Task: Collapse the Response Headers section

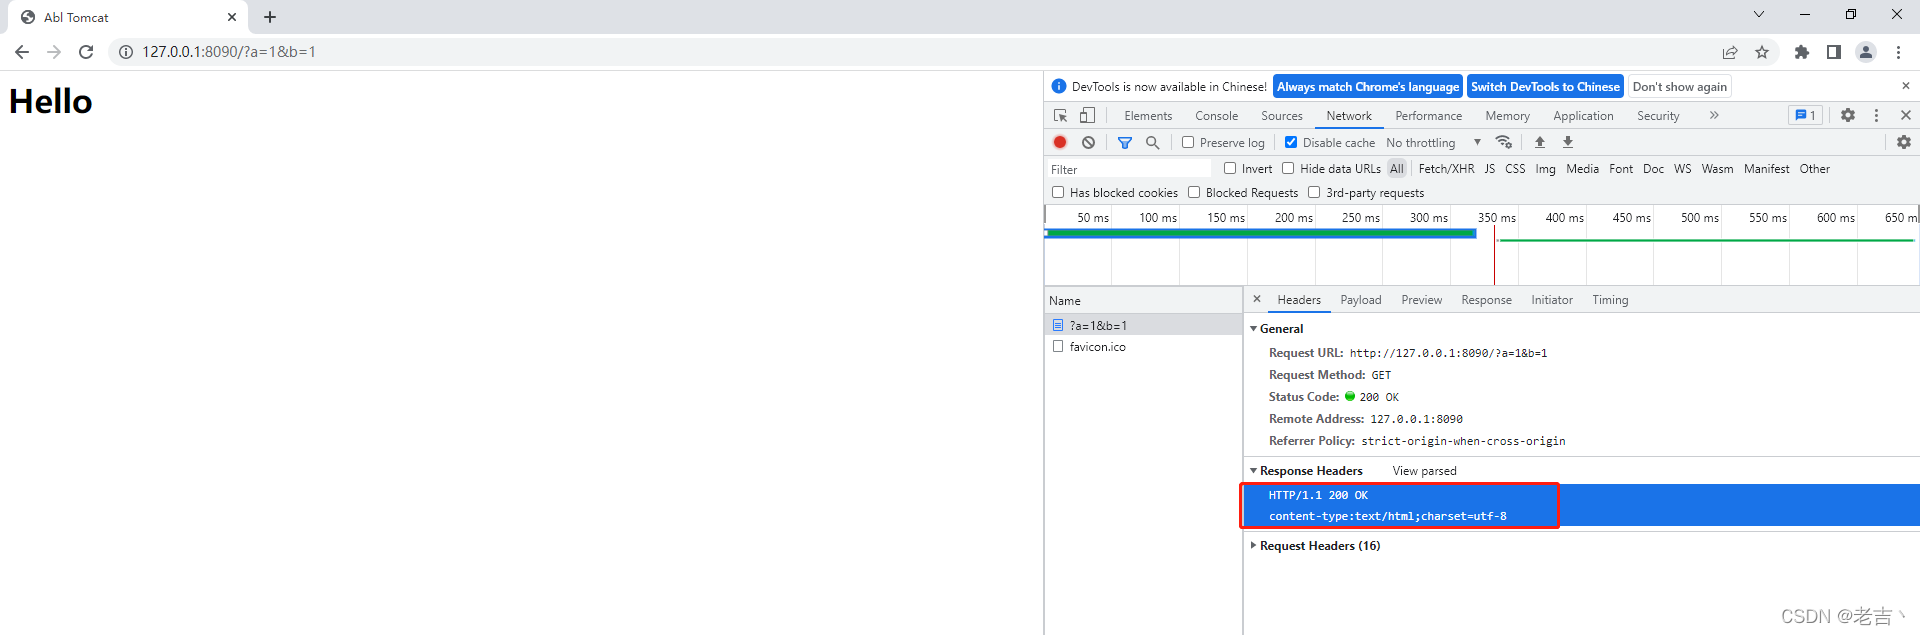Action: pyautogui.click(x=1254, y=471)
